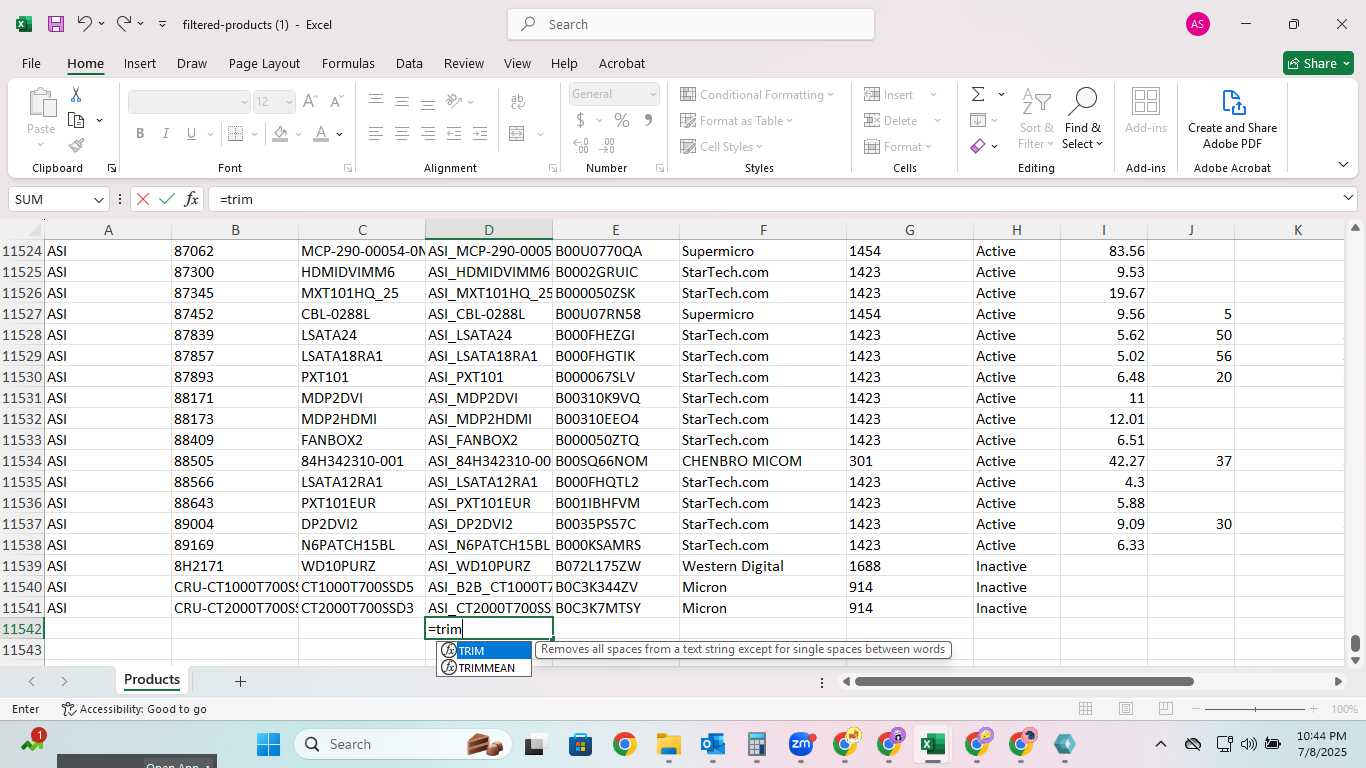Click Increase Font Size icon
The width and height of the screenshot is (1366, 768).
pyautogui.click(x=310, y=101)
